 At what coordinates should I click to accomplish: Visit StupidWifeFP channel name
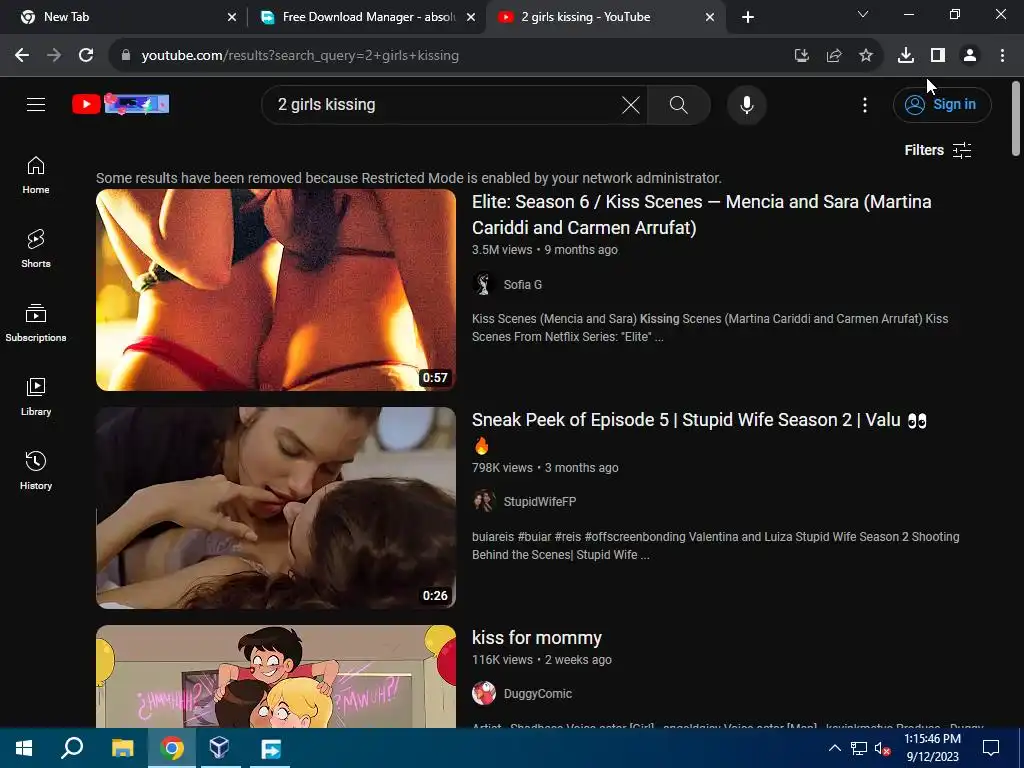coord(539,502)
